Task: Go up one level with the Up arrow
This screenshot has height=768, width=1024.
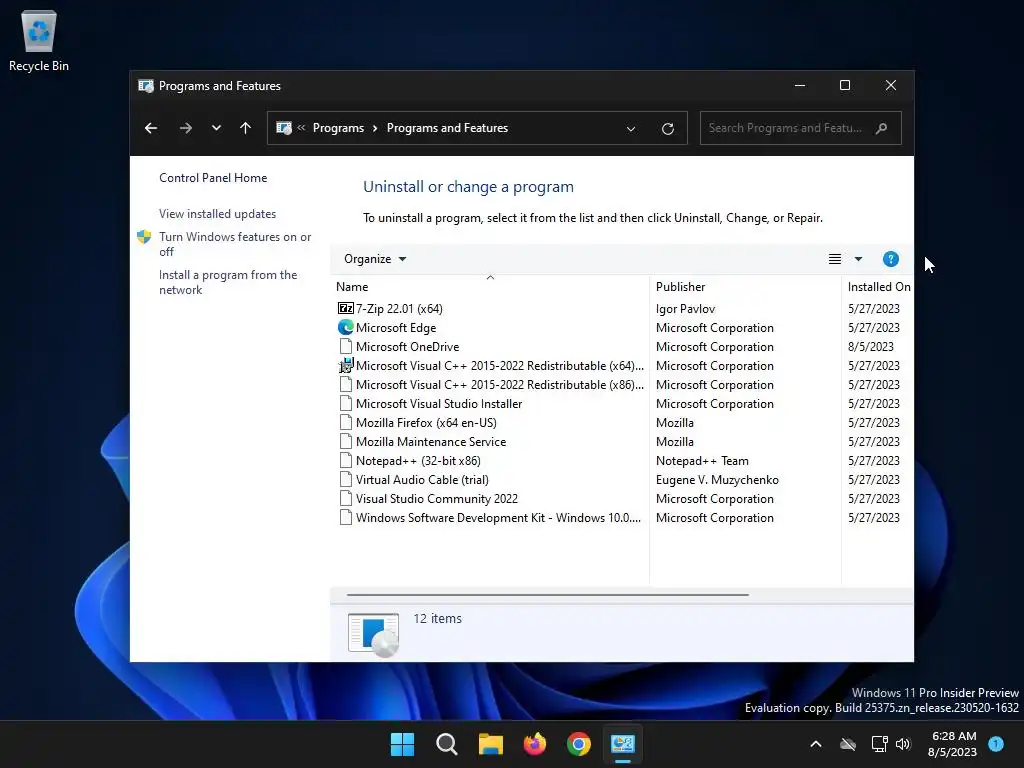Action: click(x=246, y=128)
